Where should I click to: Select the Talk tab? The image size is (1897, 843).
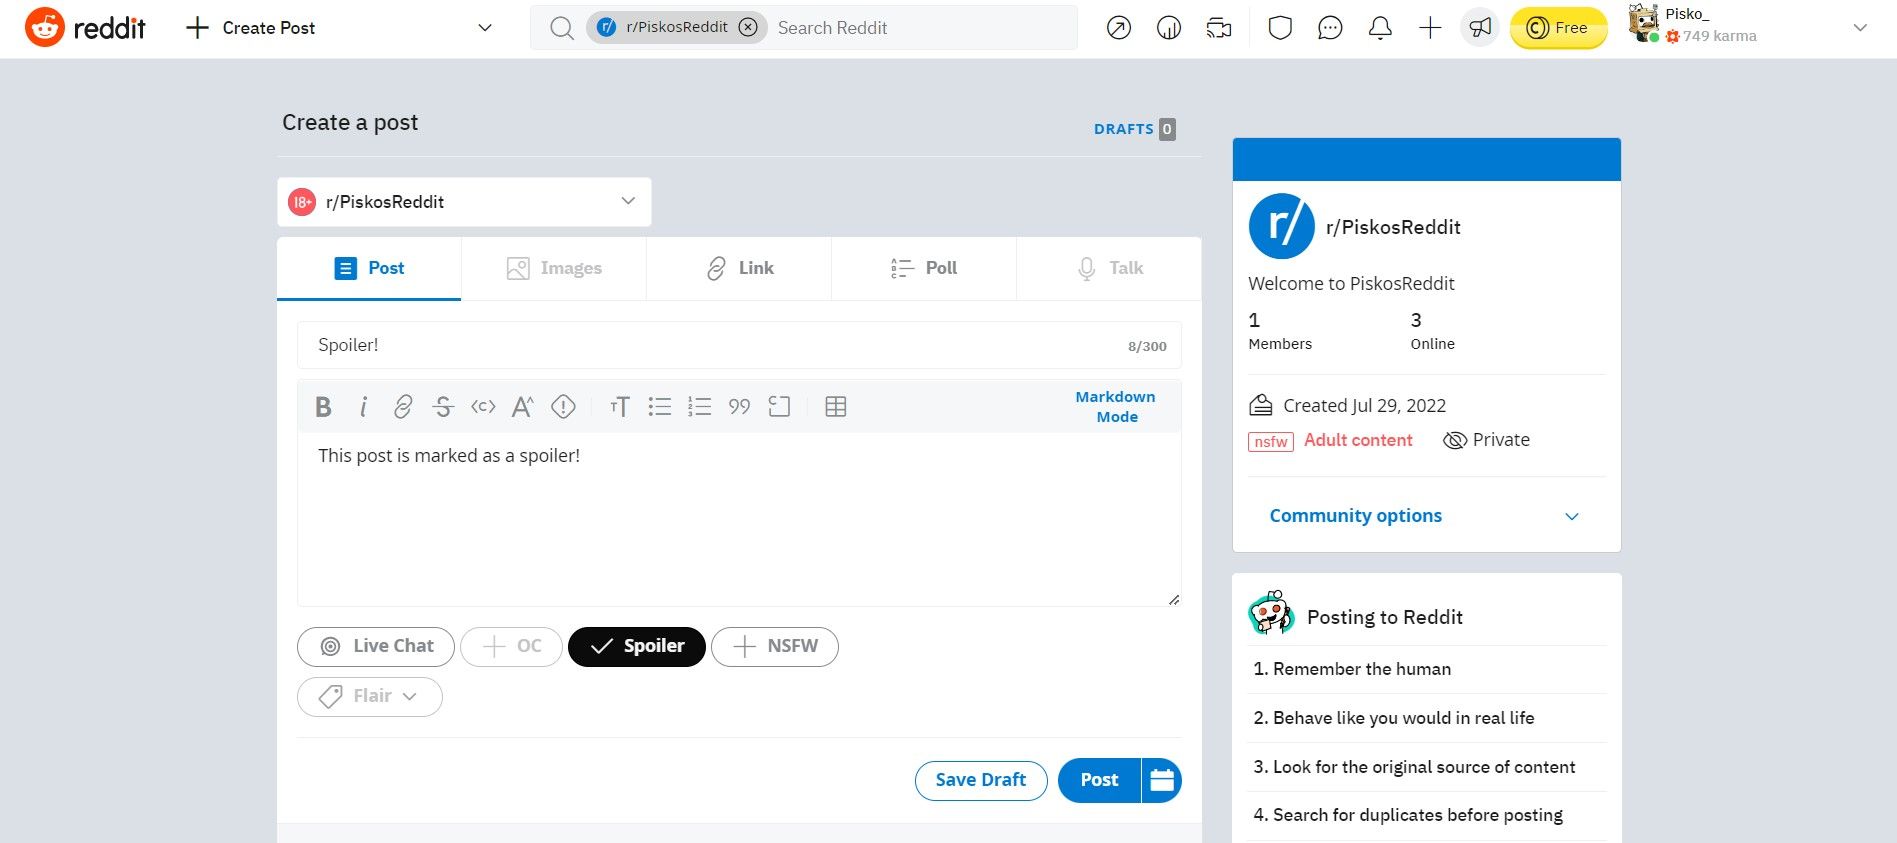pyautogui.click(x=1109, y=268)
